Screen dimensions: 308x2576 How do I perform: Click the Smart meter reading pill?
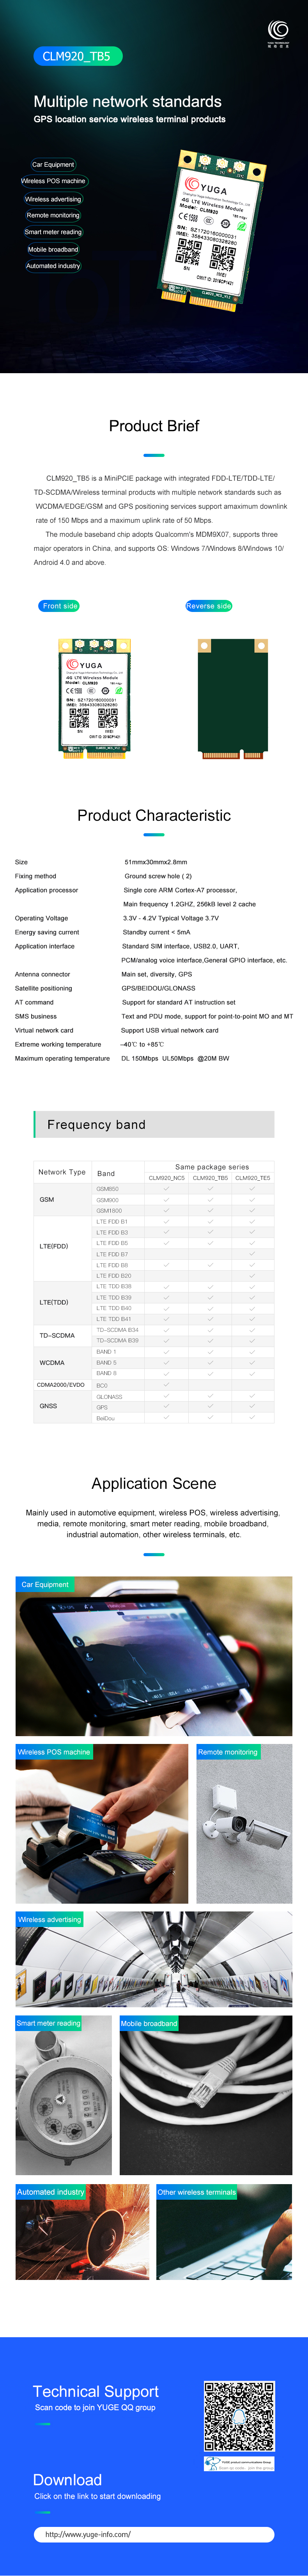pos(53,232)
